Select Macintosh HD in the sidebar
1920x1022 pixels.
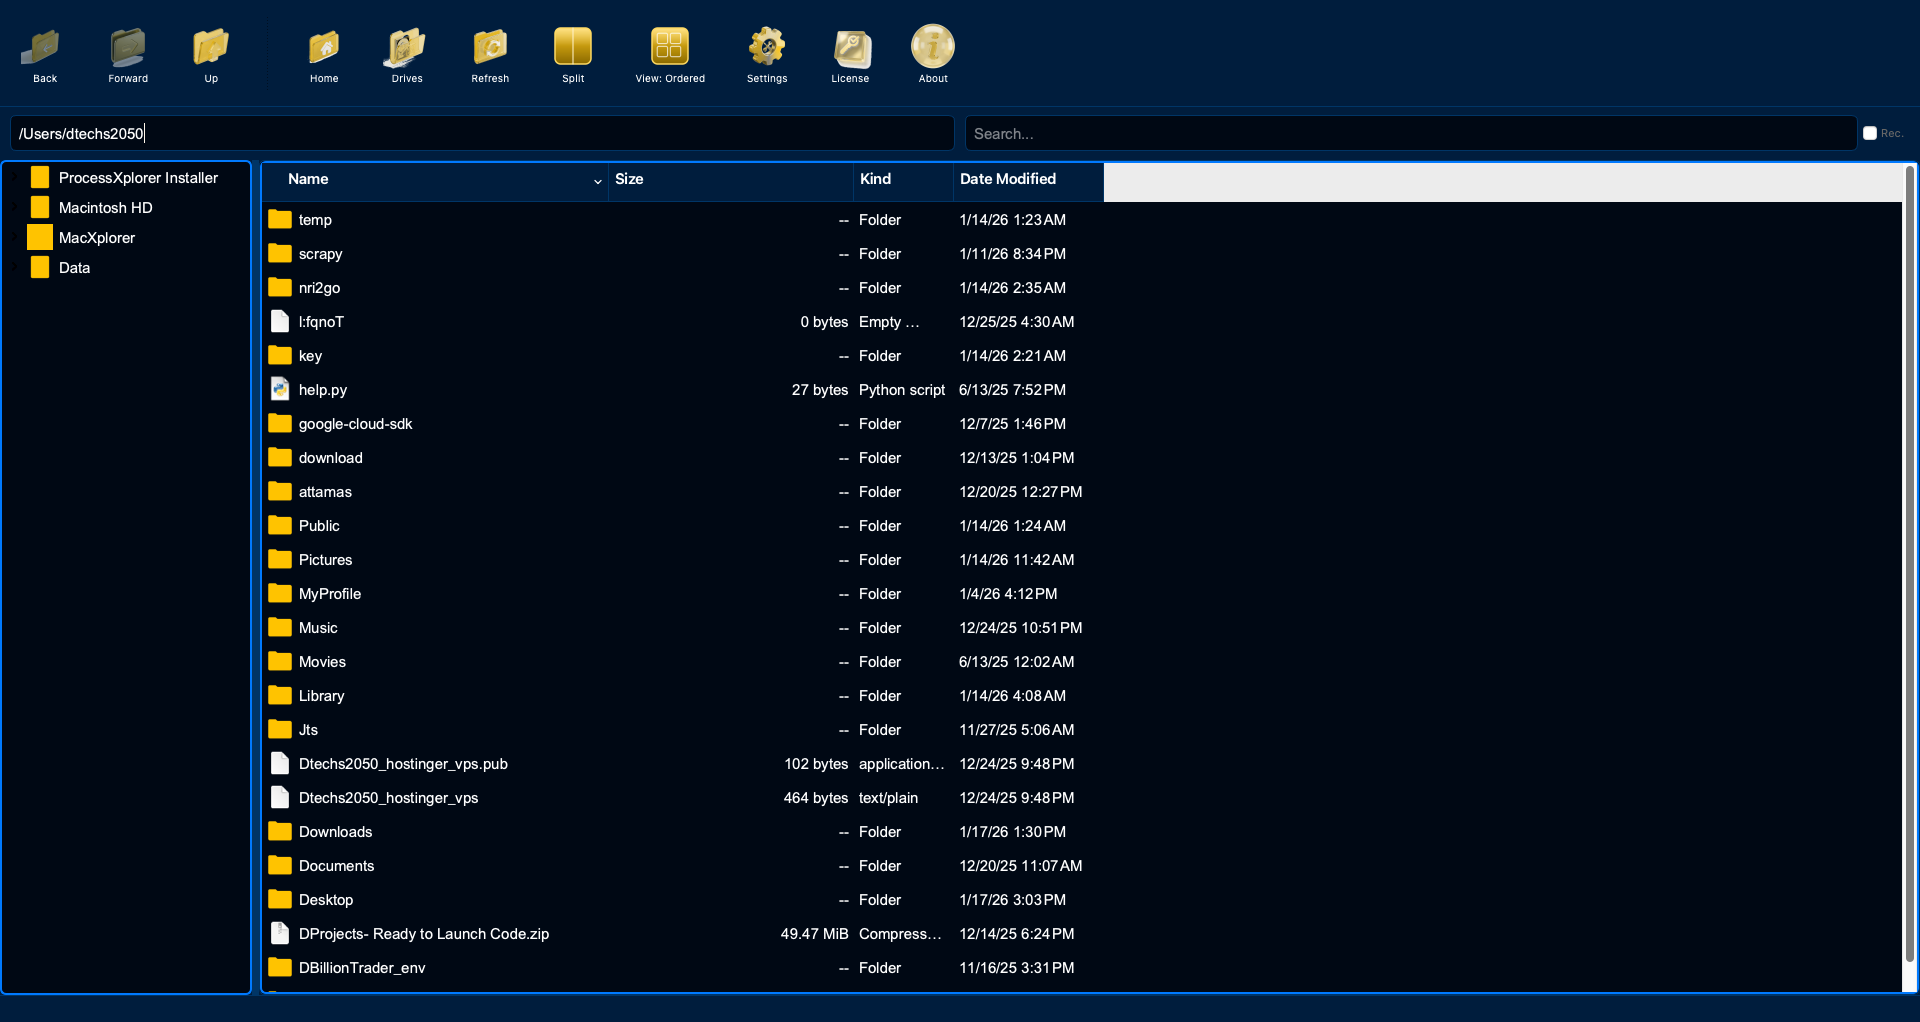104,207
